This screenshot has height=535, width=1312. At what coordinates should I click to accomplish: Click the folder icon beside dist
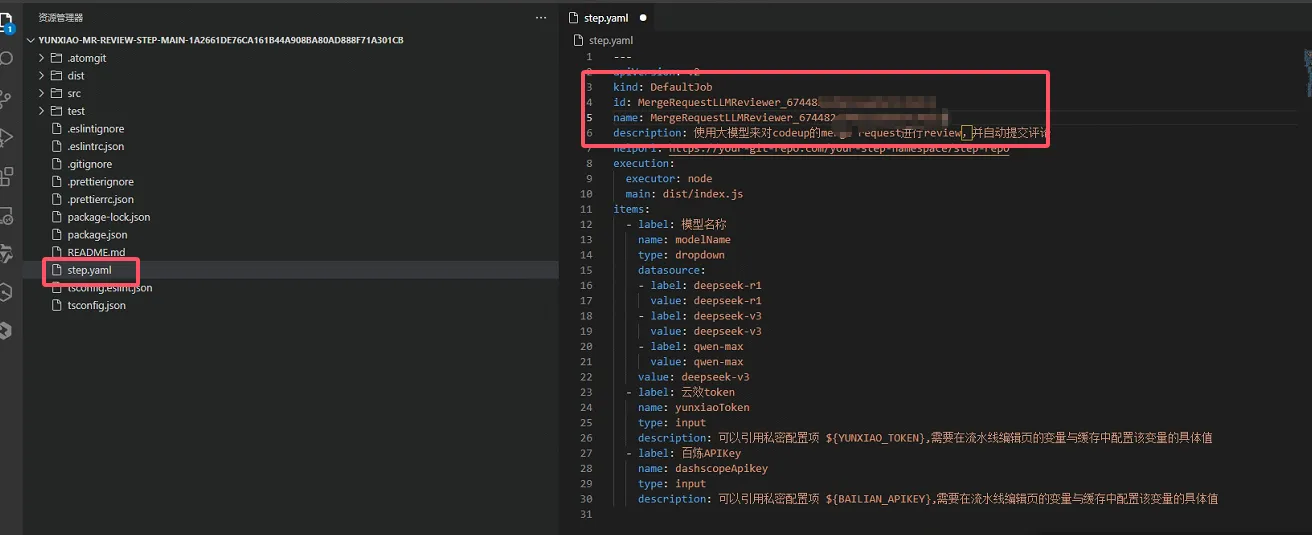pos(57,76)
